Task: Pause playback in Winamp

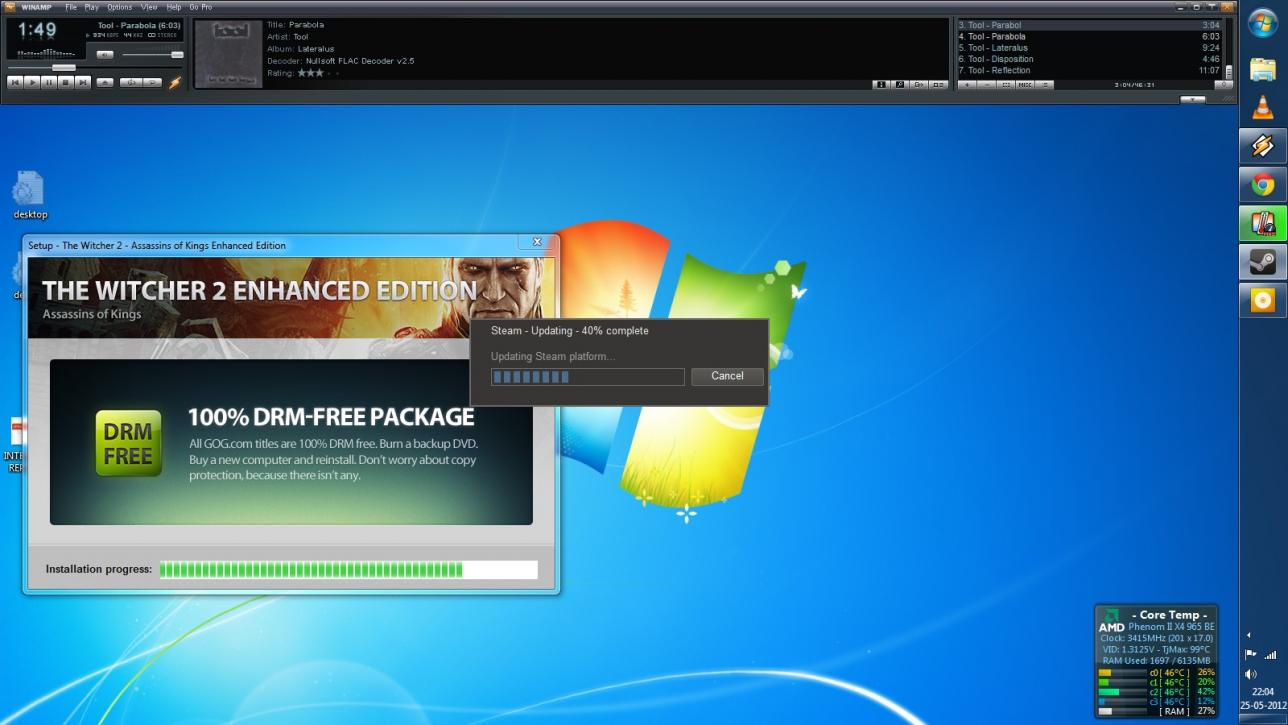Action: pyautogui.click(x=49, y=82)
